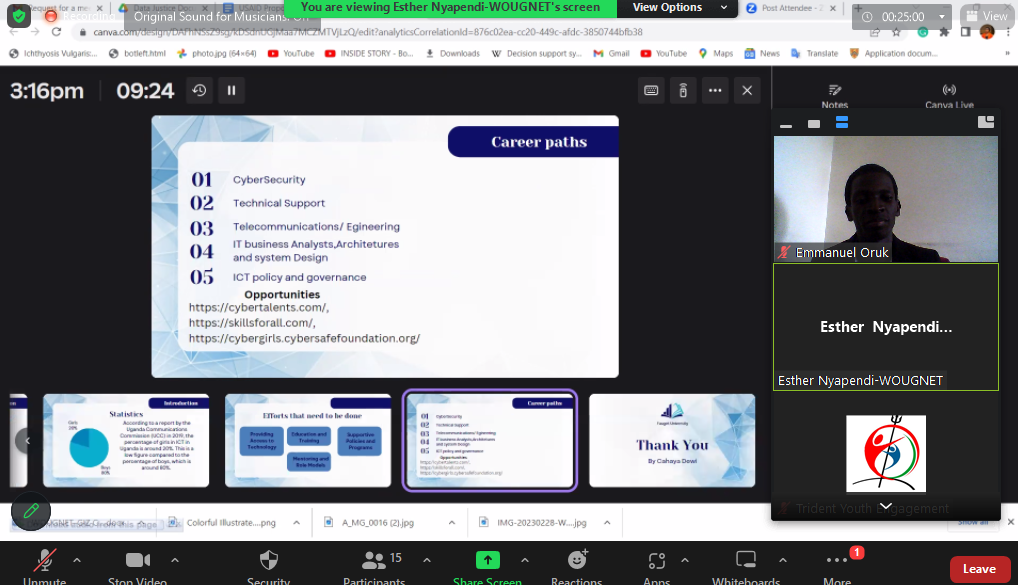Open the Participants panel
Image resolution: width=1018 pixels, height=585 pixels.
pos(375,565)
